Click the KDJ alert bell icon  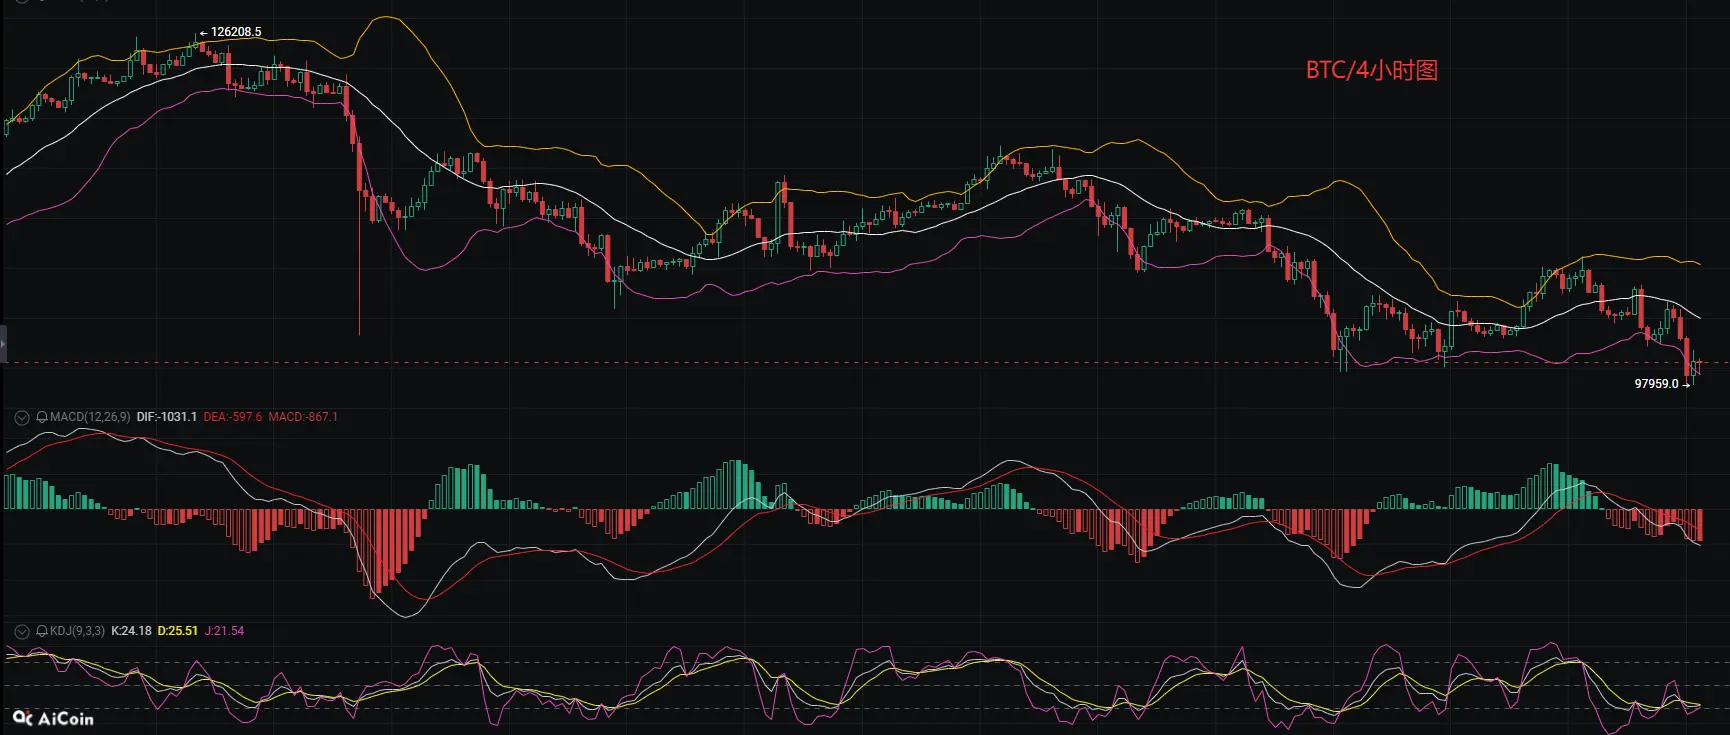click(42, 631)
